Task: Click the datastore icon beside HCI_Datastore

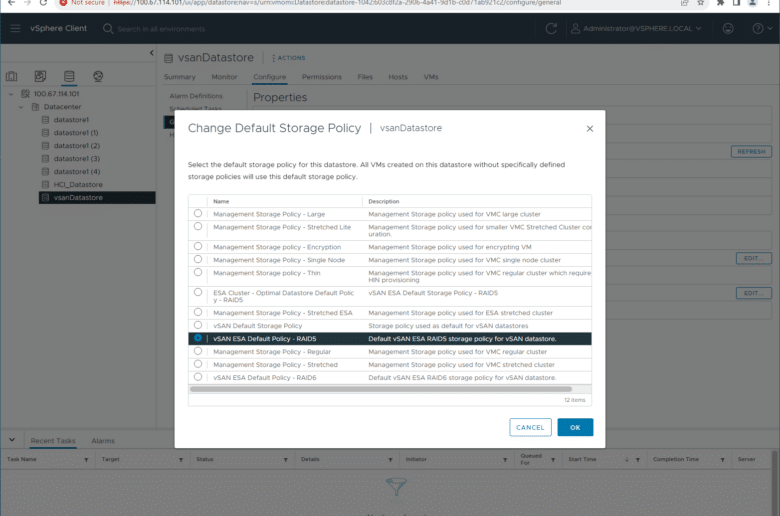Action: [45, 184]
